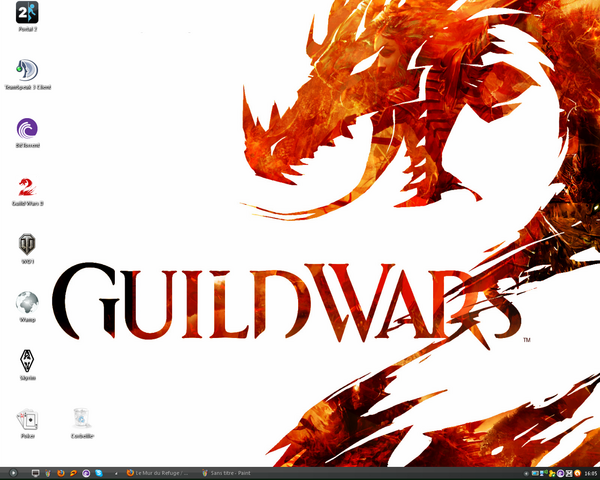
Task: Launch Paint from the quick launch bar
Action: click(48, 473)
